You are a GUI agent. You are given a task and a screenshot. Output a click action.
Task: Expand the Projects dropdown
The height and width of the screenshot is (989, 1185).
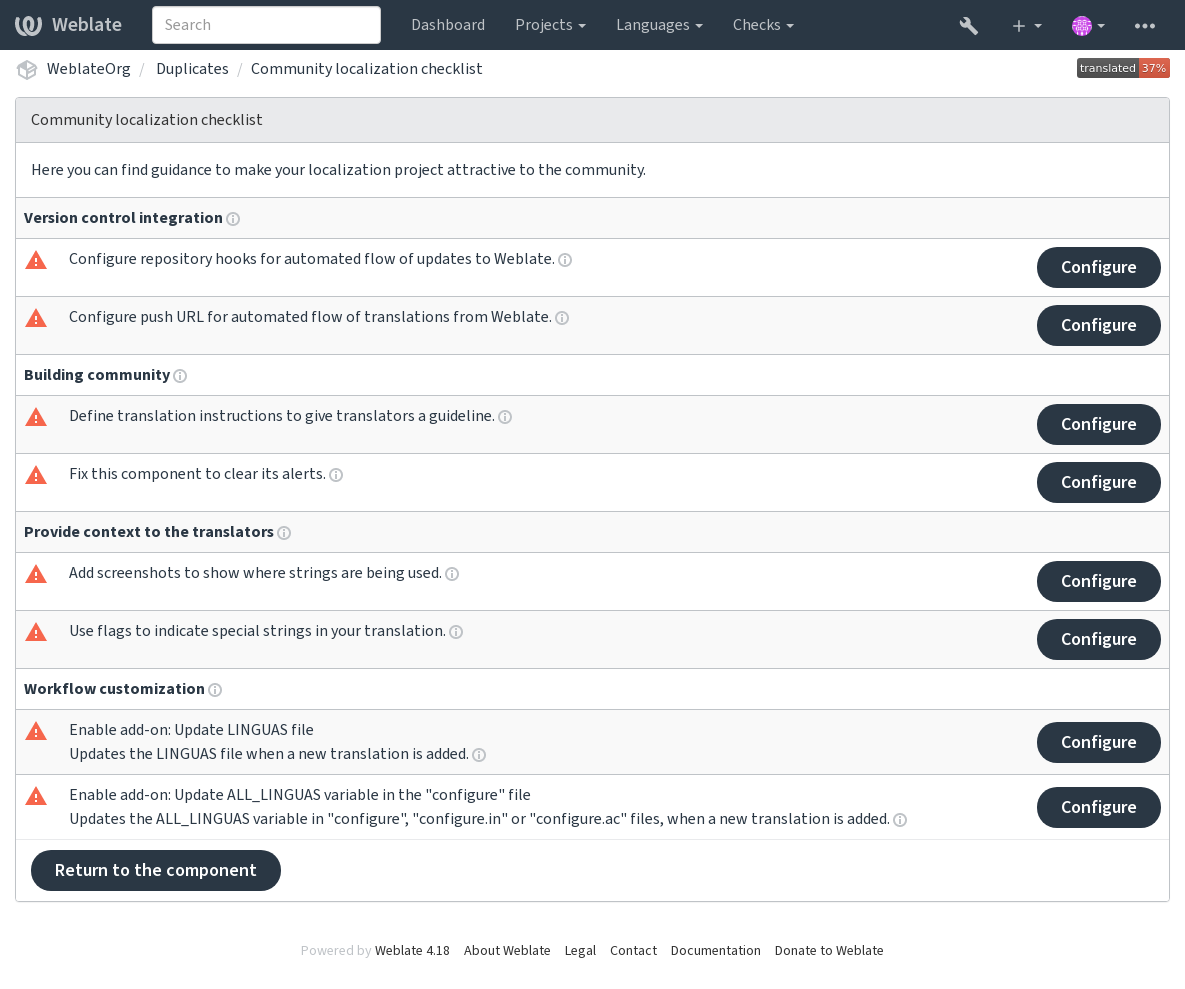550,25
